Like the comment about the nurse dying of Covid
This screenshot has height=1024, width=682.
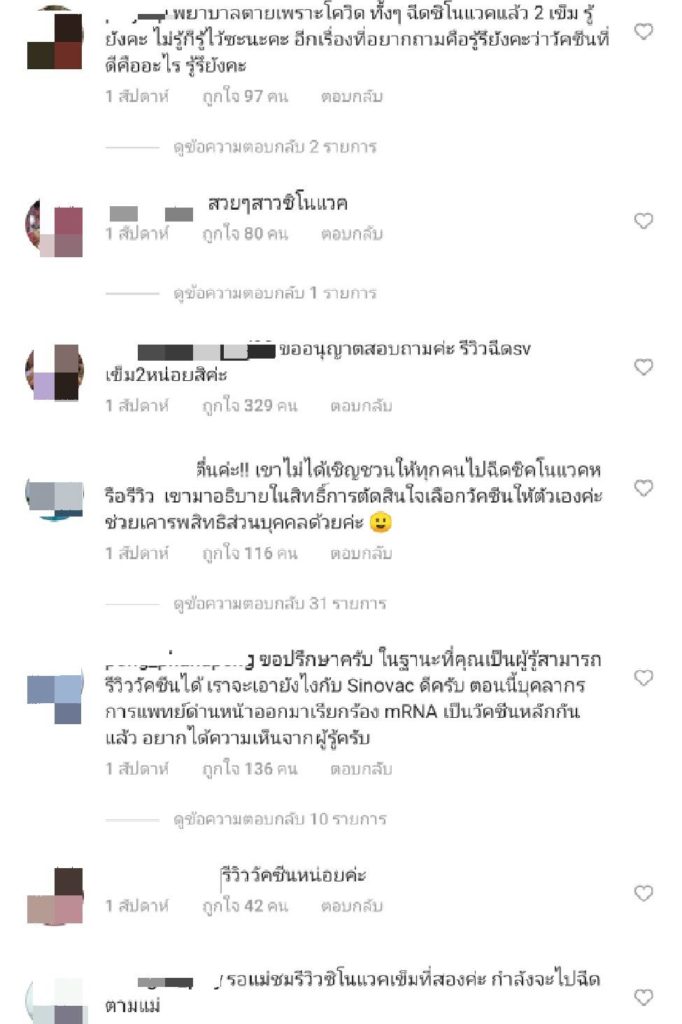pyautogui.click(x=643, y=31)
